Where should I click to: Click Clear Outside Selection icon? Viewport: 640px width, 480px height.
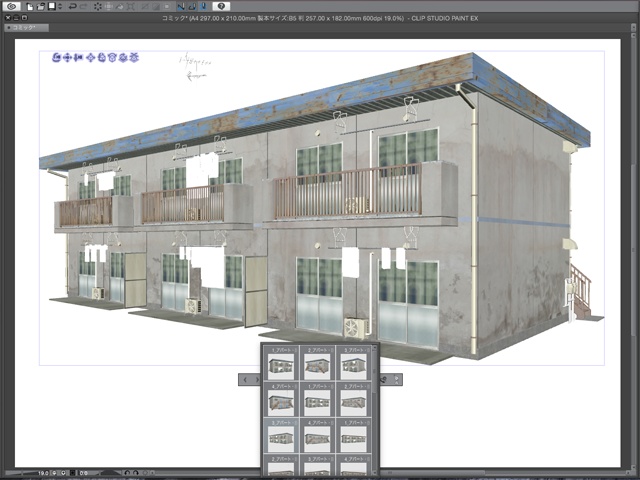click(x=109, y=6)
